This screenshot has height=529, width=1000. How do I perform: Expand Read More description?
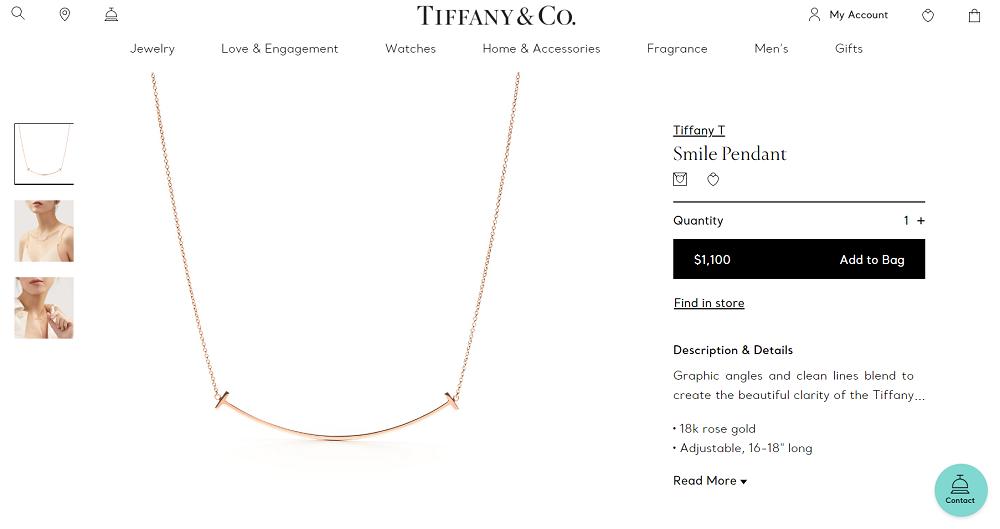710,481
